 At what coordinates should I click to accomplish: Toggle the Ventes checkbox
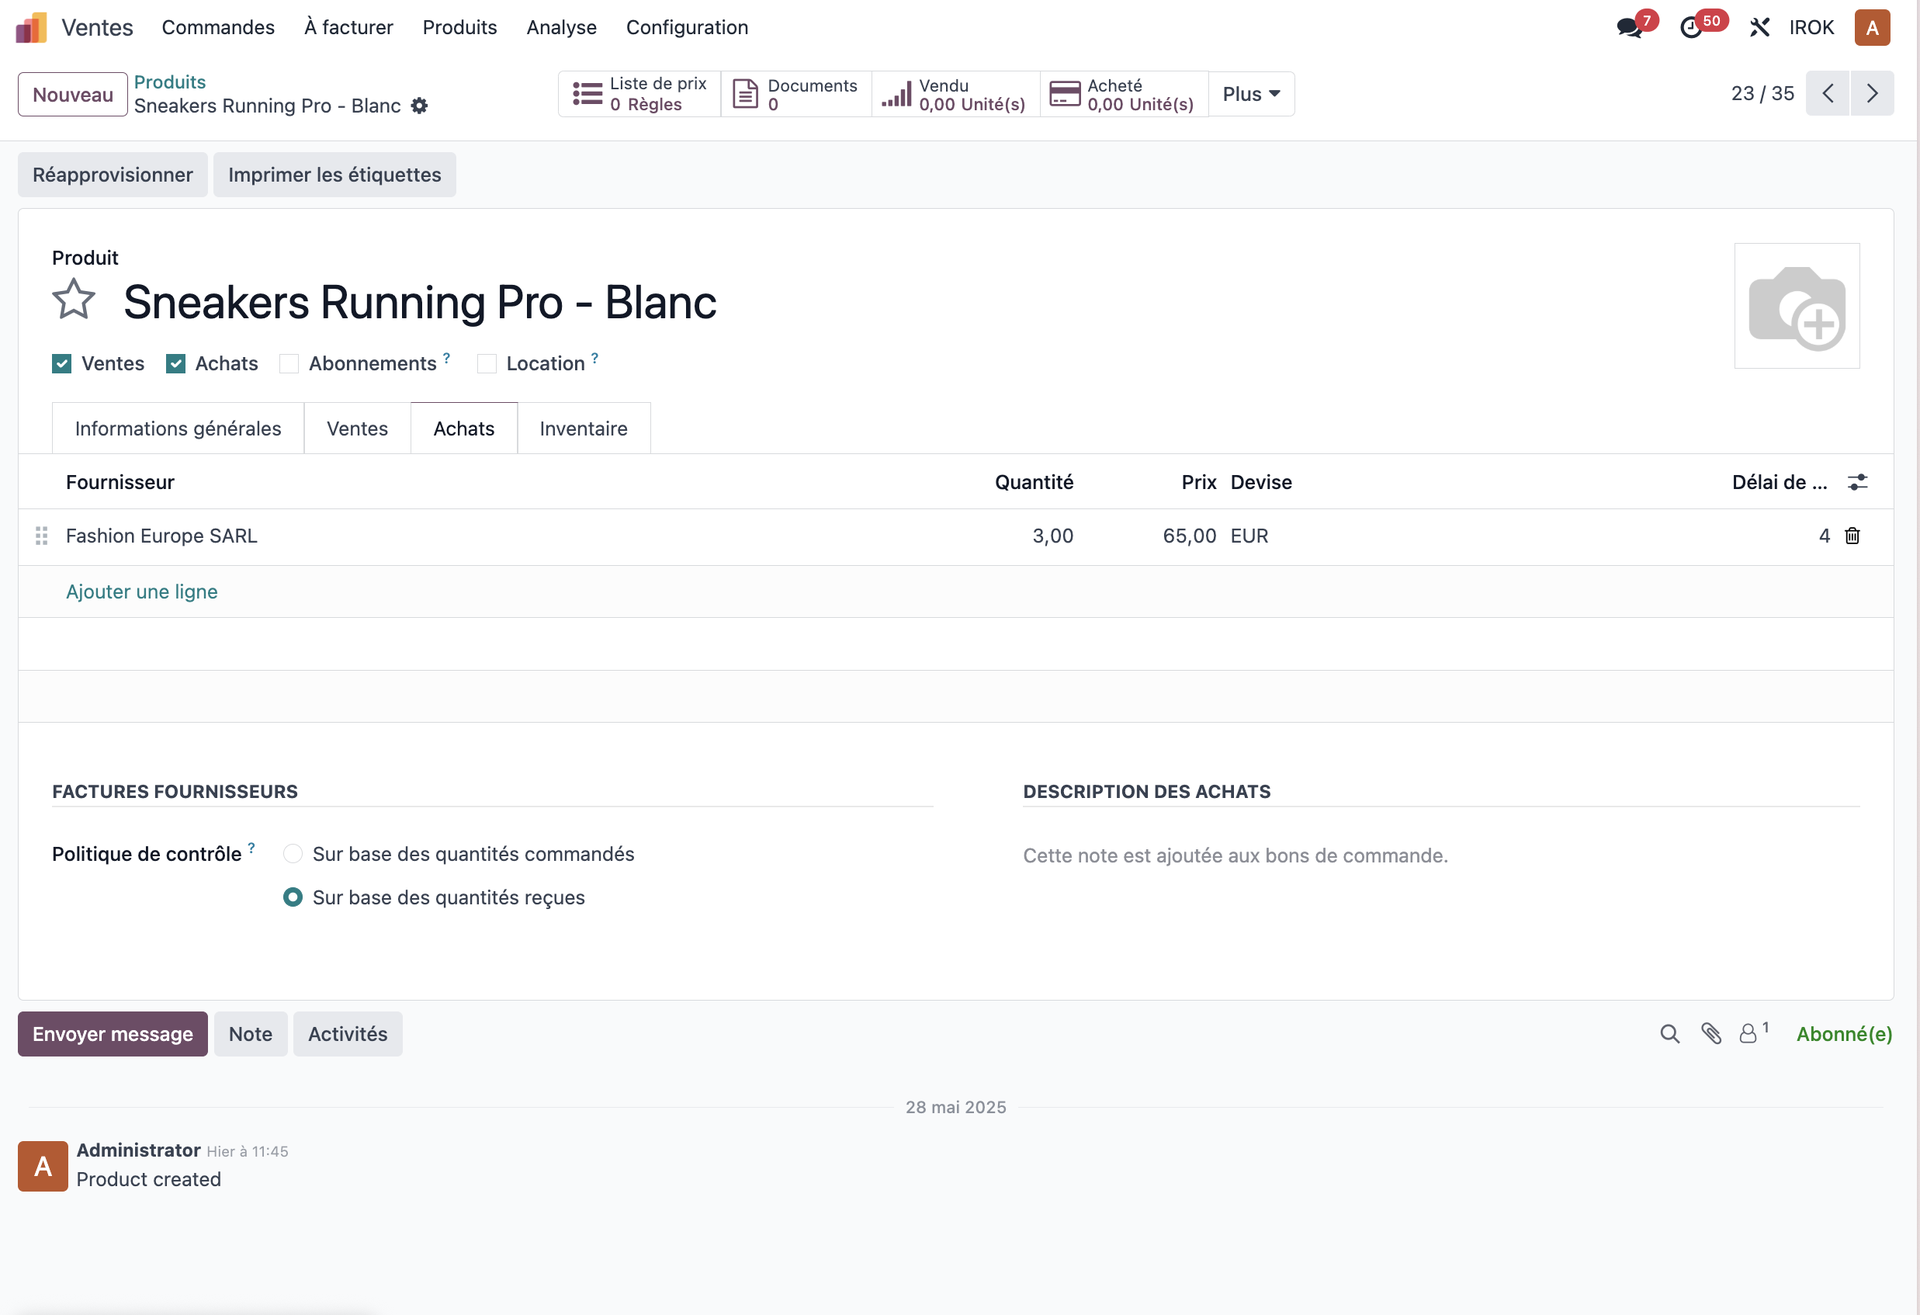[62, 364]
